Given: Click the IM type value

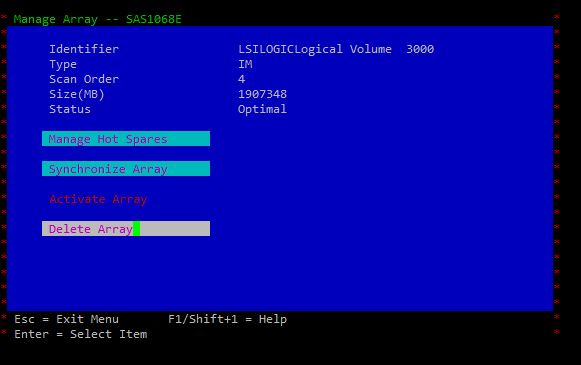Looking at the screenshot, I should pos(245,64).
